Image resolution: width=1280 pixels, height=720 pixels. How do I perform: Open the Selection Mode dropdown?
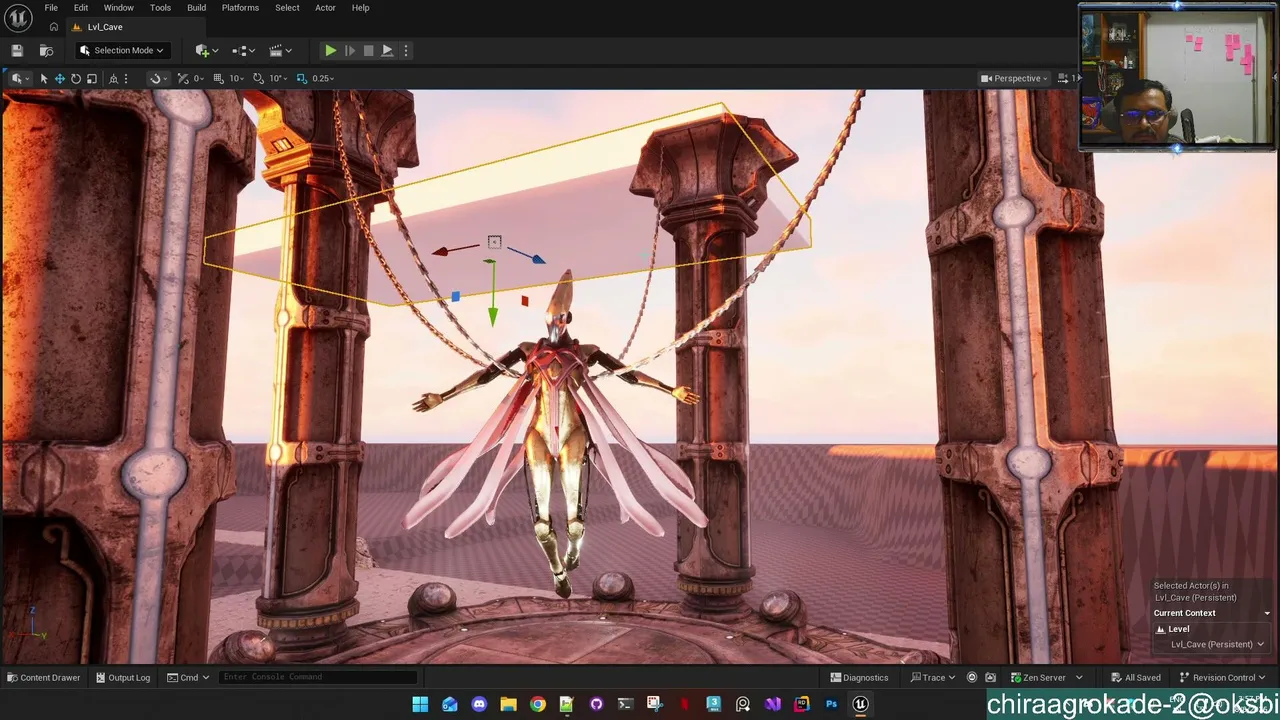[121, 50]
